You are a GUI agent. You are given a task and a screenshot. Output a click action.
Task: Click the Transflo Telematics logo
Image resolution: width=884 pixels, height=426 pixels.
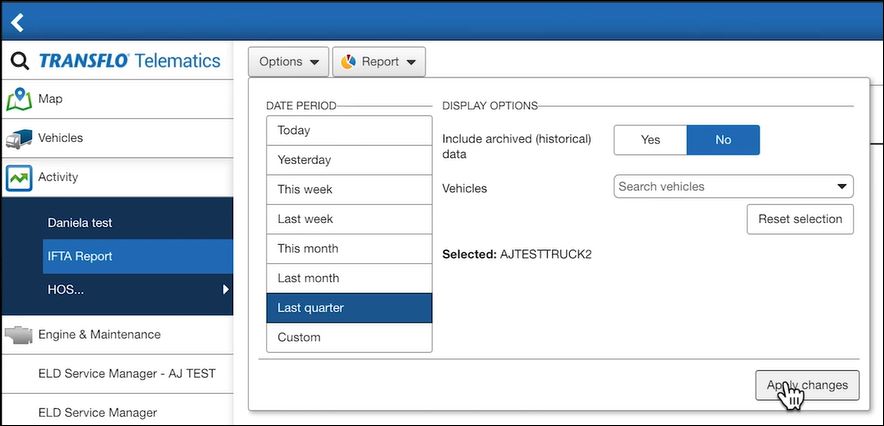pyautogui.click(x=130, y=61)
